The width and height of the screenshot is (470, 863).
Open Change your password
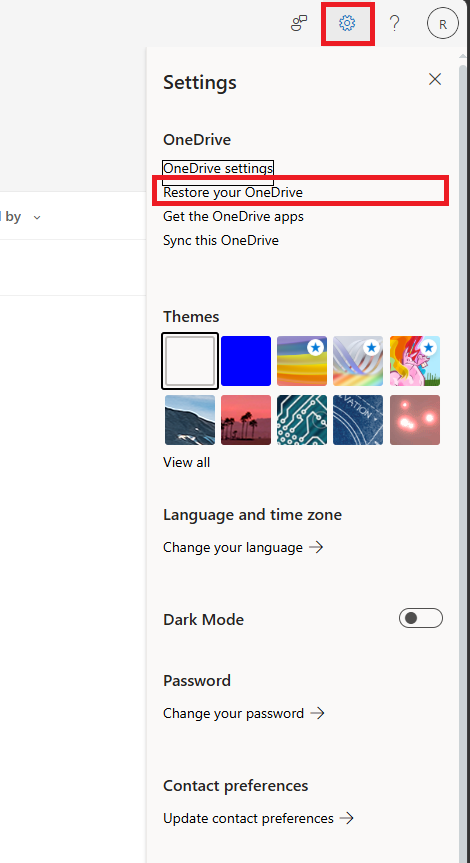(244, 713)
